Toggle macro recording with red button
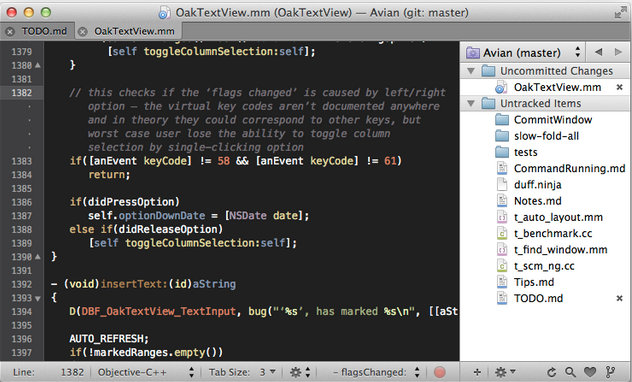632x382 pixels. [440, 372]
